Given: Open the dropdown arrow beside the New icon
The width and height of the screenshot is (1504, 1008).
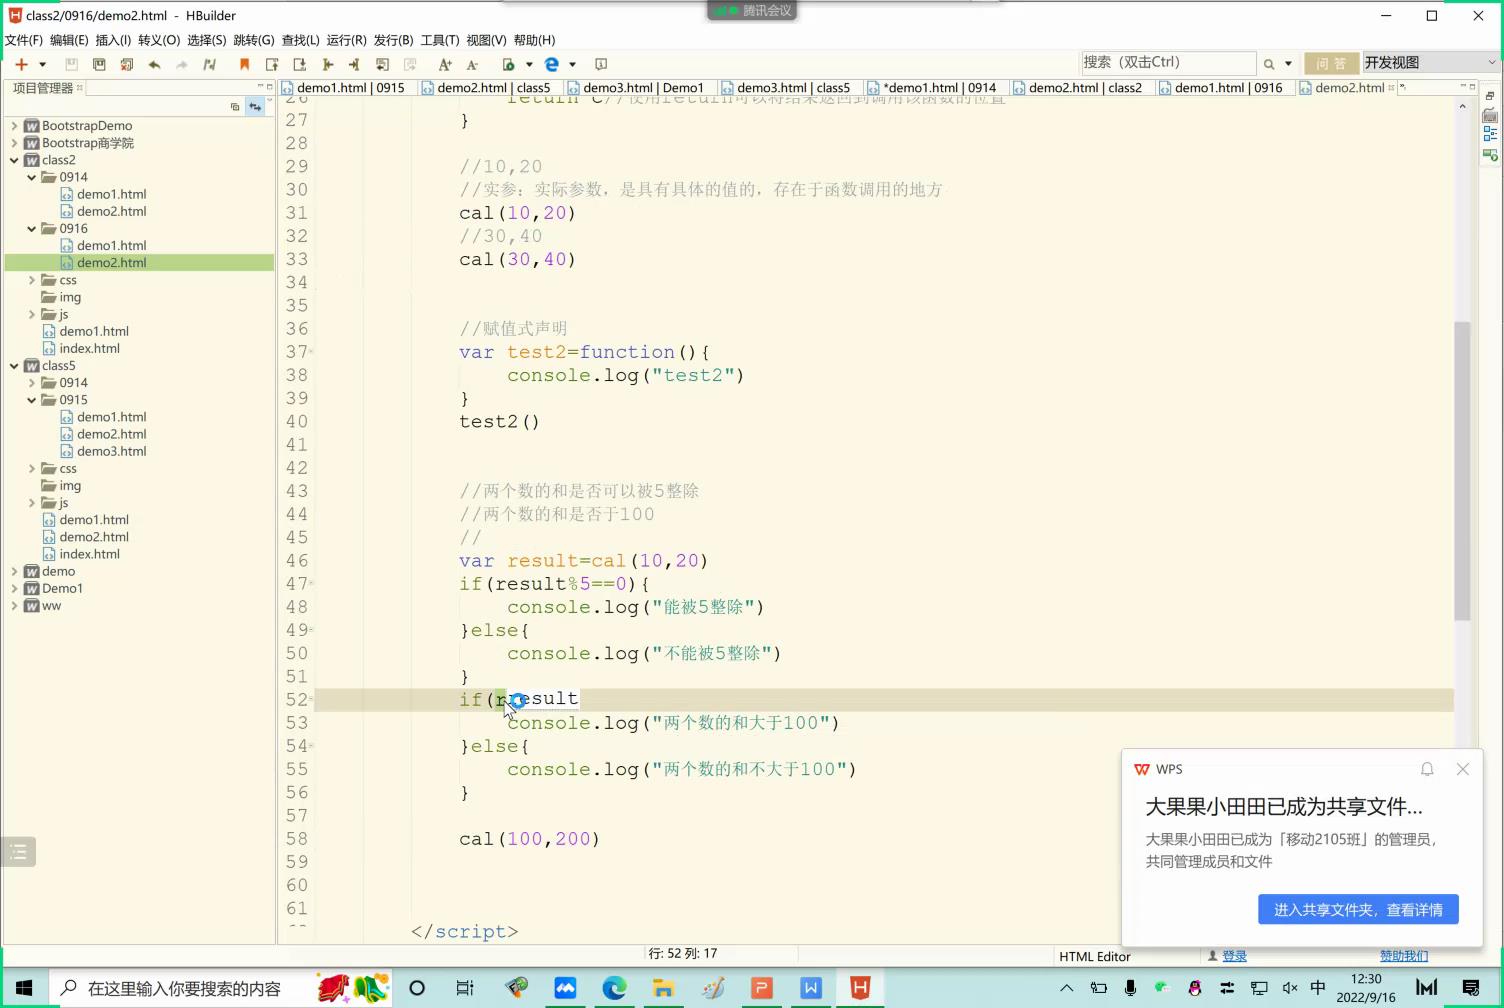Looking at the screenshot, I should (x=42, y=64).
